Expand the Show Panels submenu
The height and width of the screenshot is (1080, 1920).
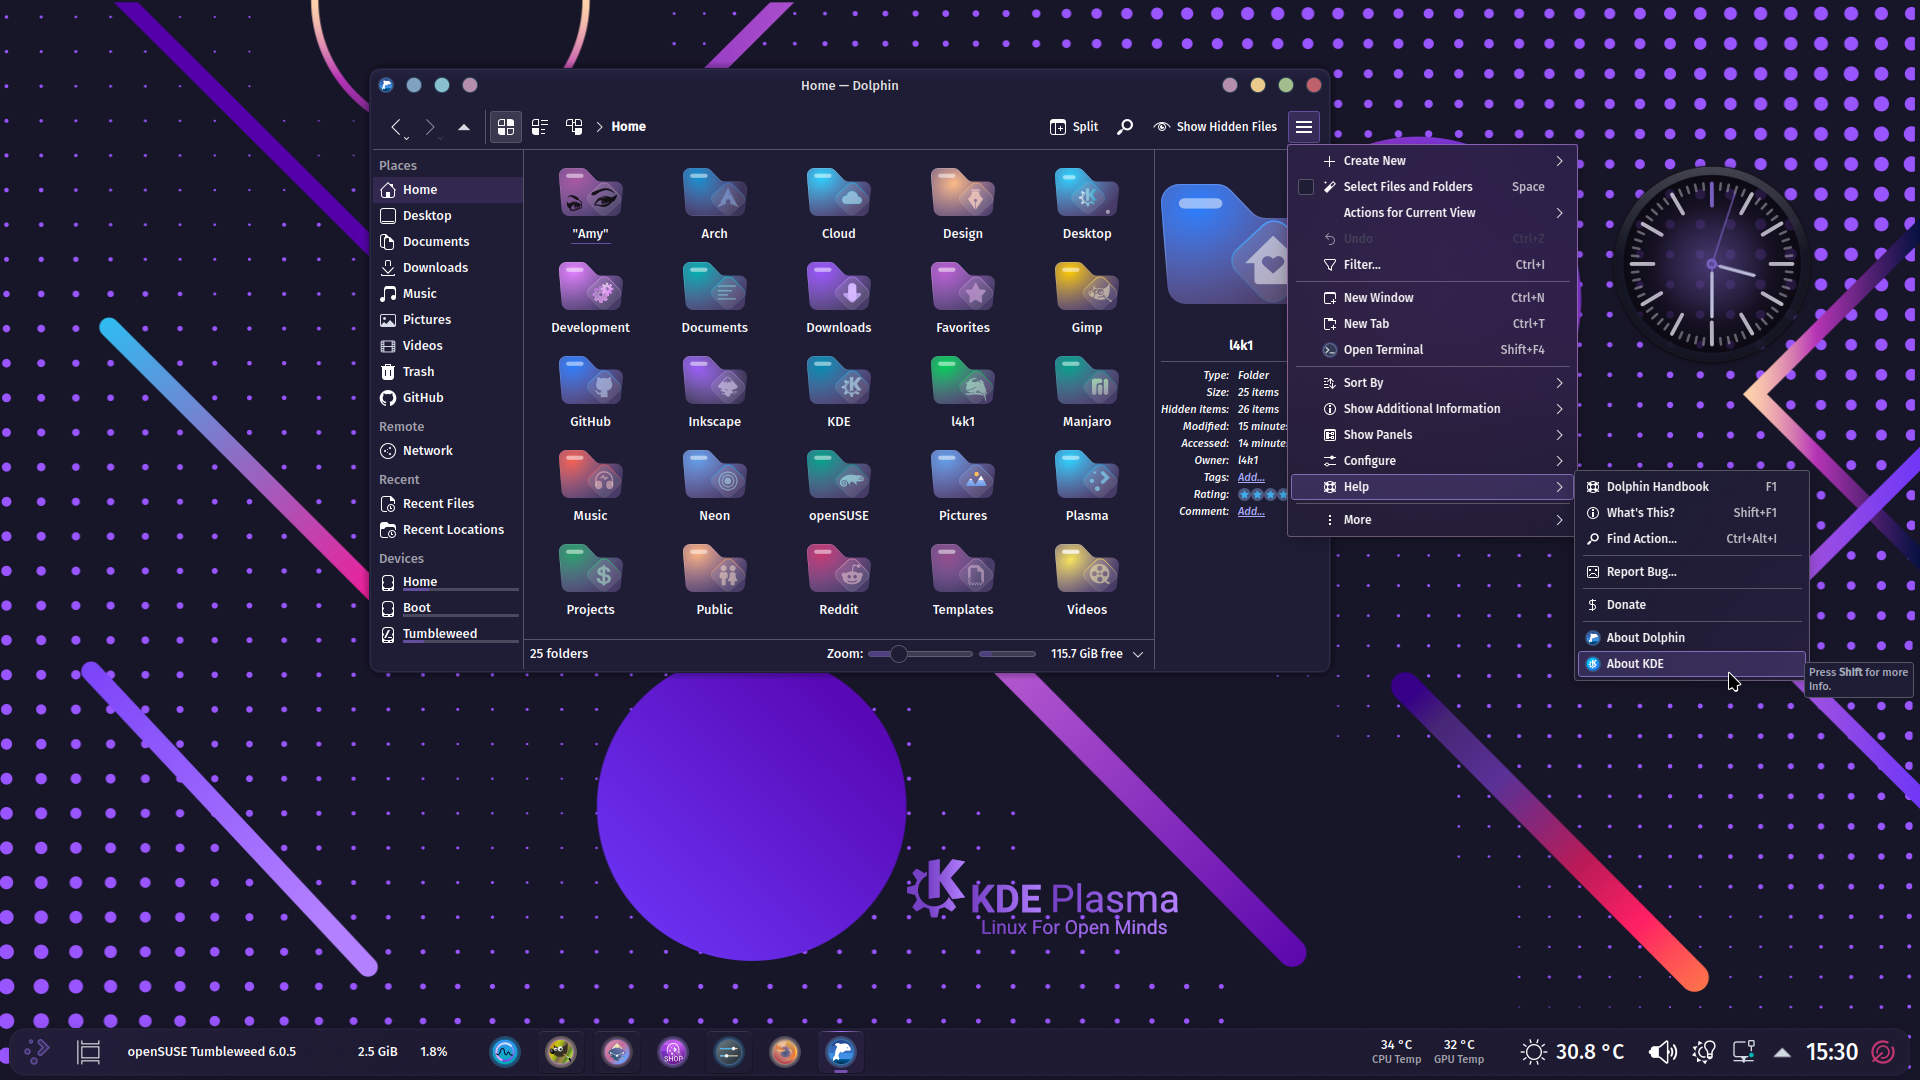click(x=1434, y=435)
